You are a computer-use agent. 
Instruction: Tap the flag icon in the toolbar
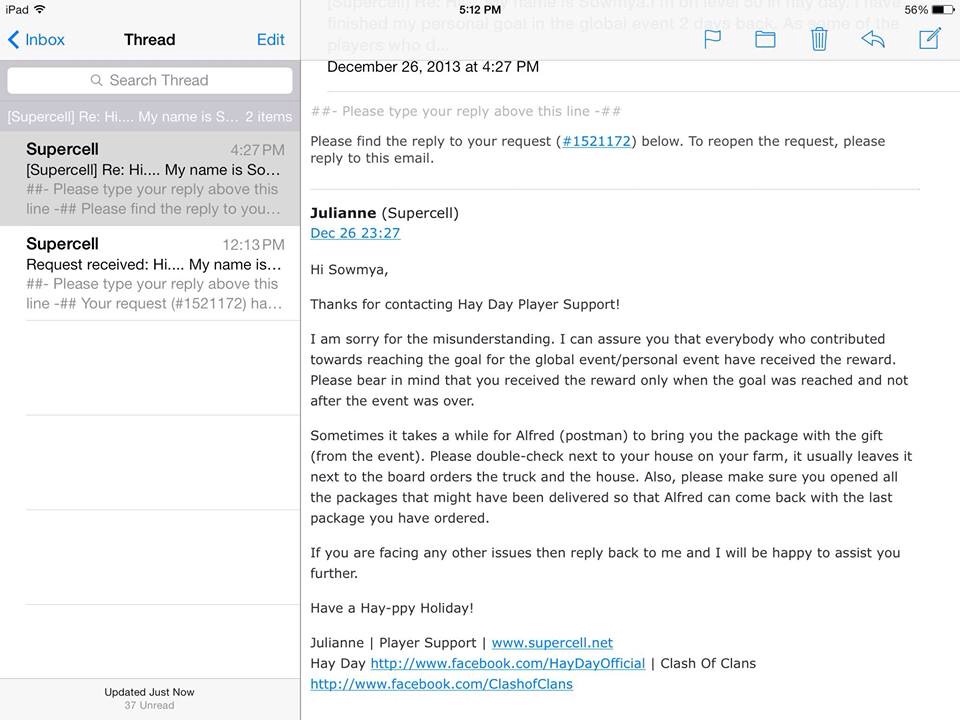713,39
